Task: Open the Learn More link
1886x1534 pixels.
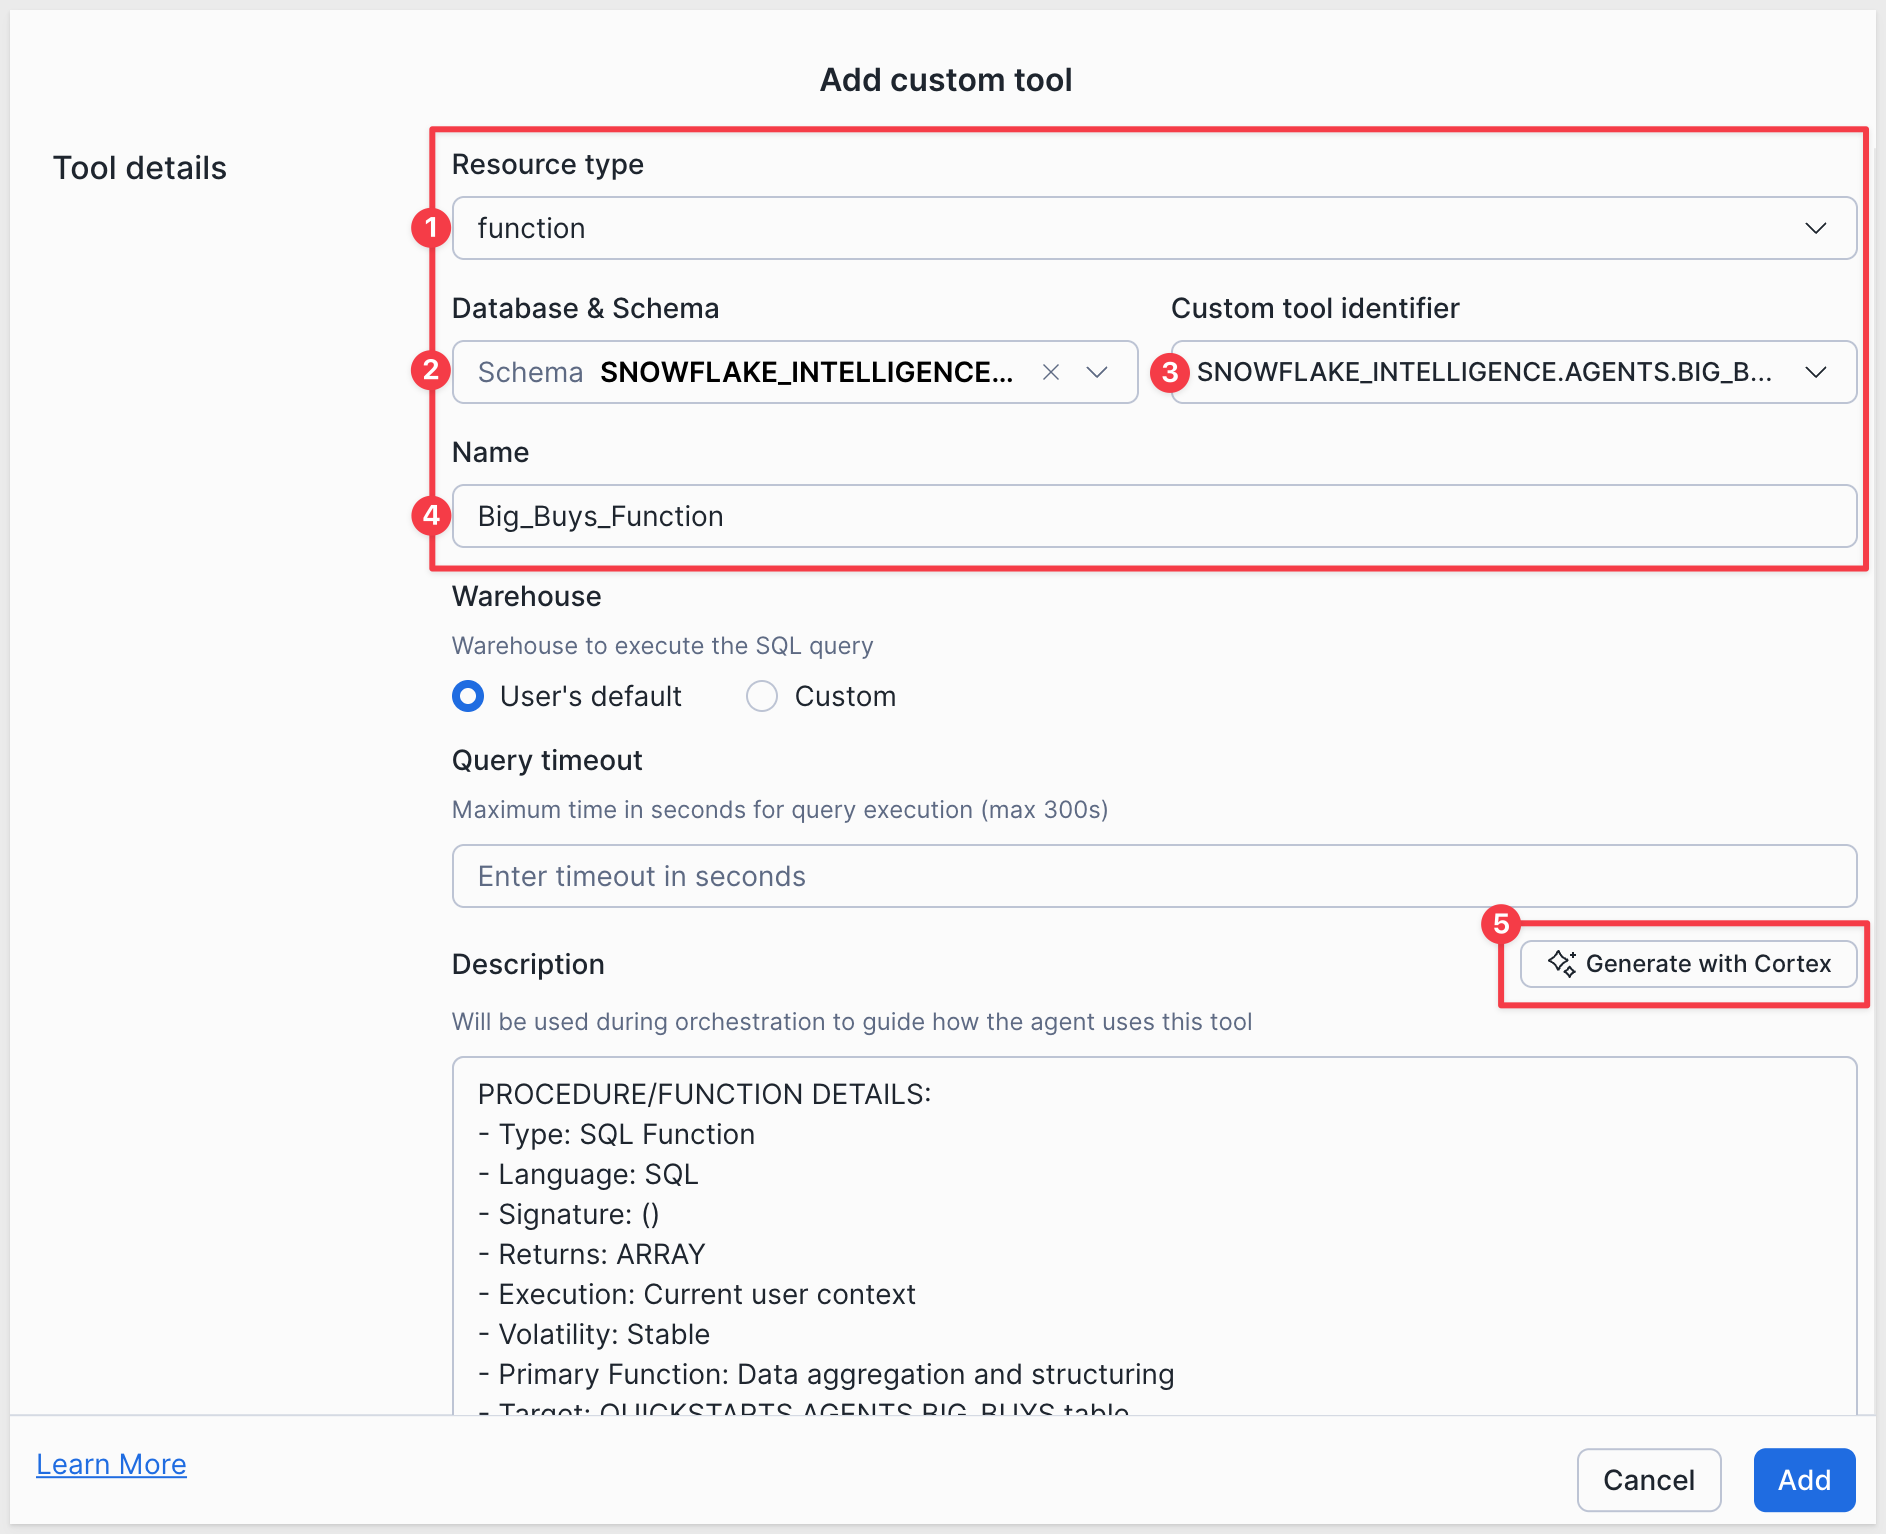Action: click(x=111, y=1464)
